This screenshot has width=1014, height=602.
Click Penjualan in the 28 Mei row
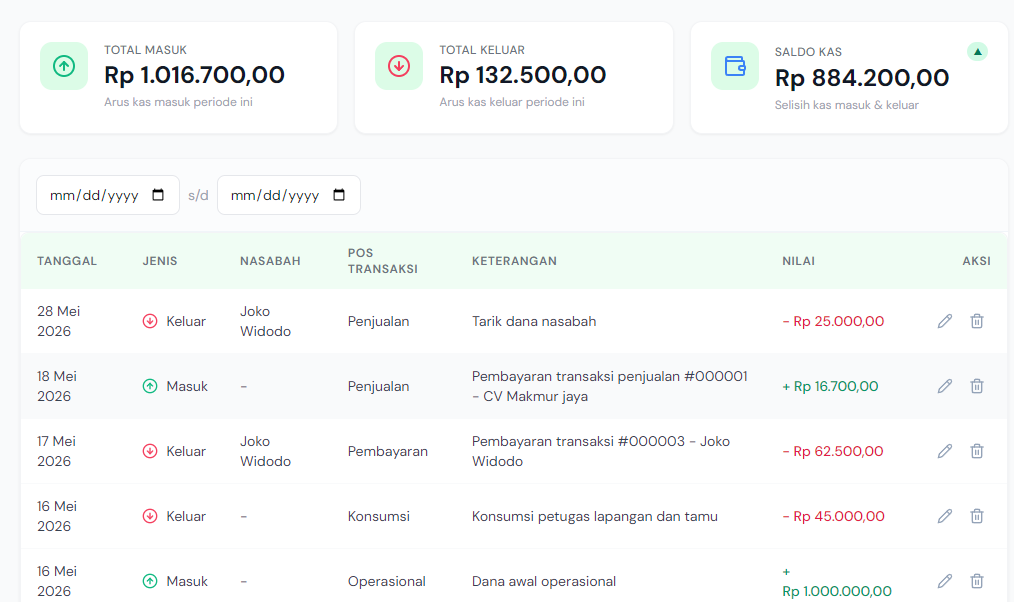click(x=378, y=321)
